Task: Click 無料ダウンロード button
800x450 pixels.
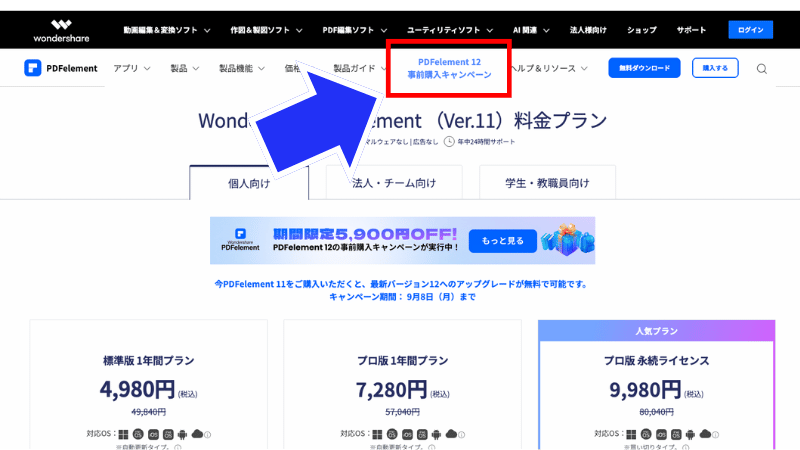Action: [x=644, y=68]
